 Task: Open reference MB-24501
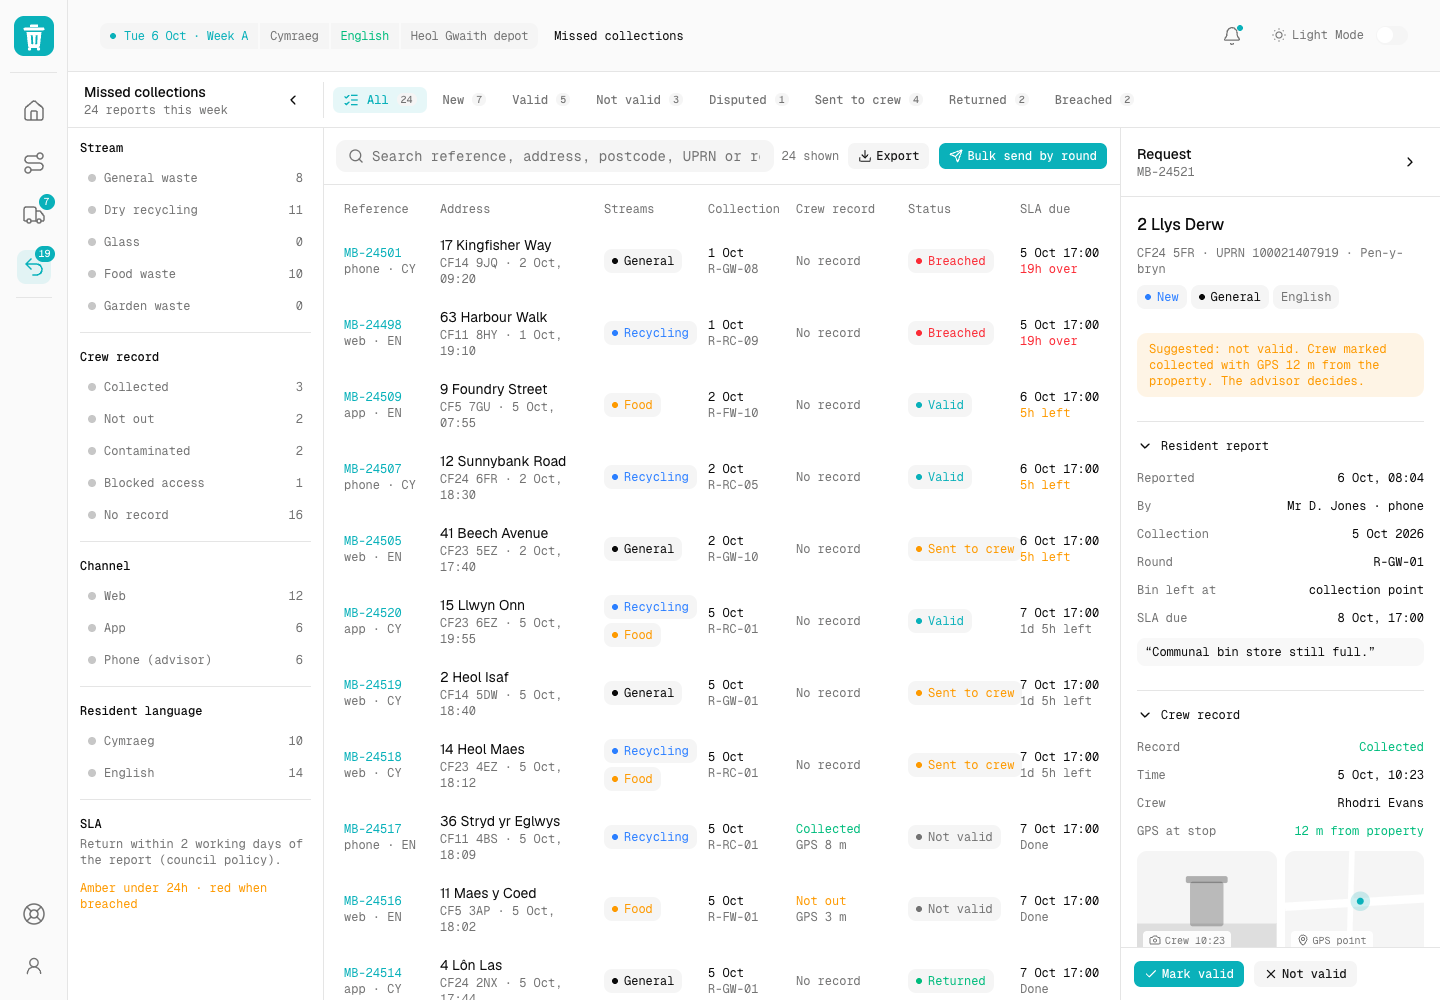(x=373, y=253)
